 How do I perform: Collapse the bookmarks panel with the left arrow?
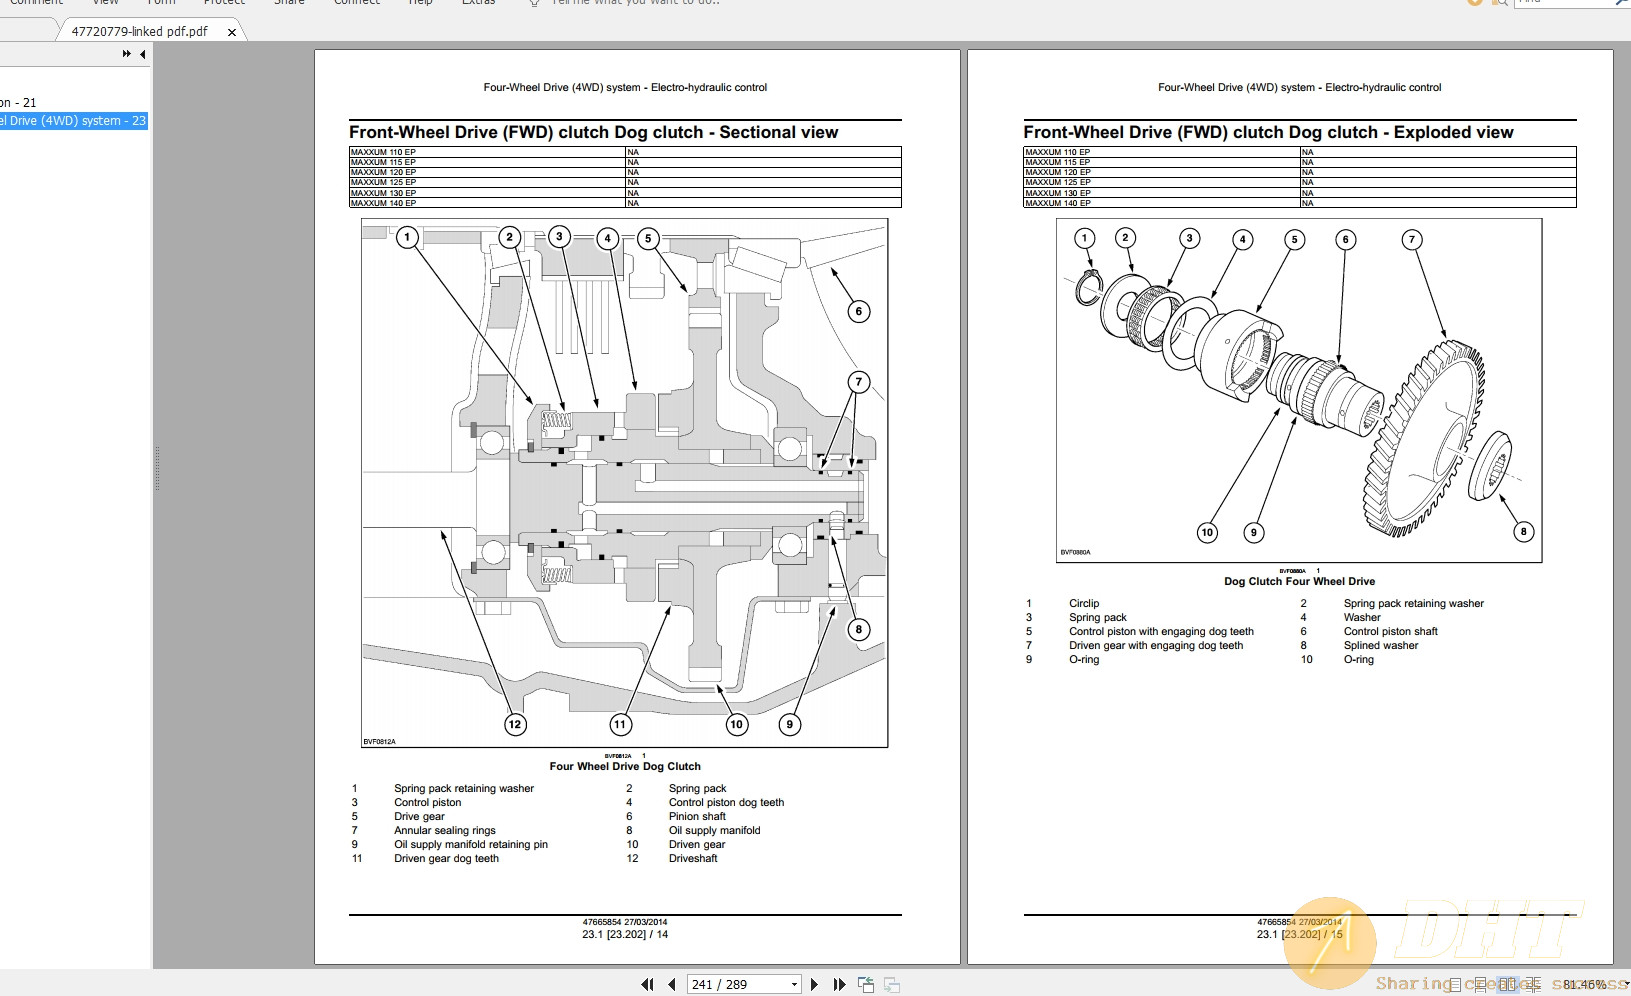pyautogui.click(x=142, y=54)
